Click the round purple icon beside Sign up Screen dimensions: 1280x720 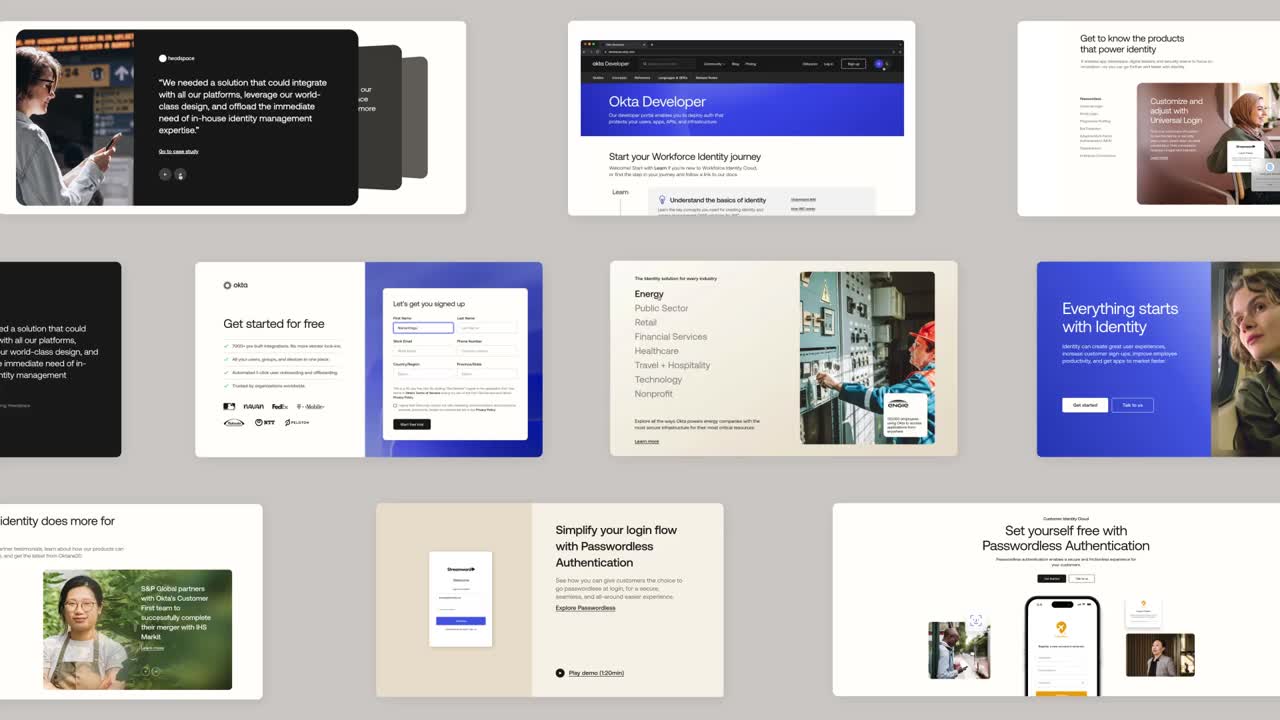point(879,63)
